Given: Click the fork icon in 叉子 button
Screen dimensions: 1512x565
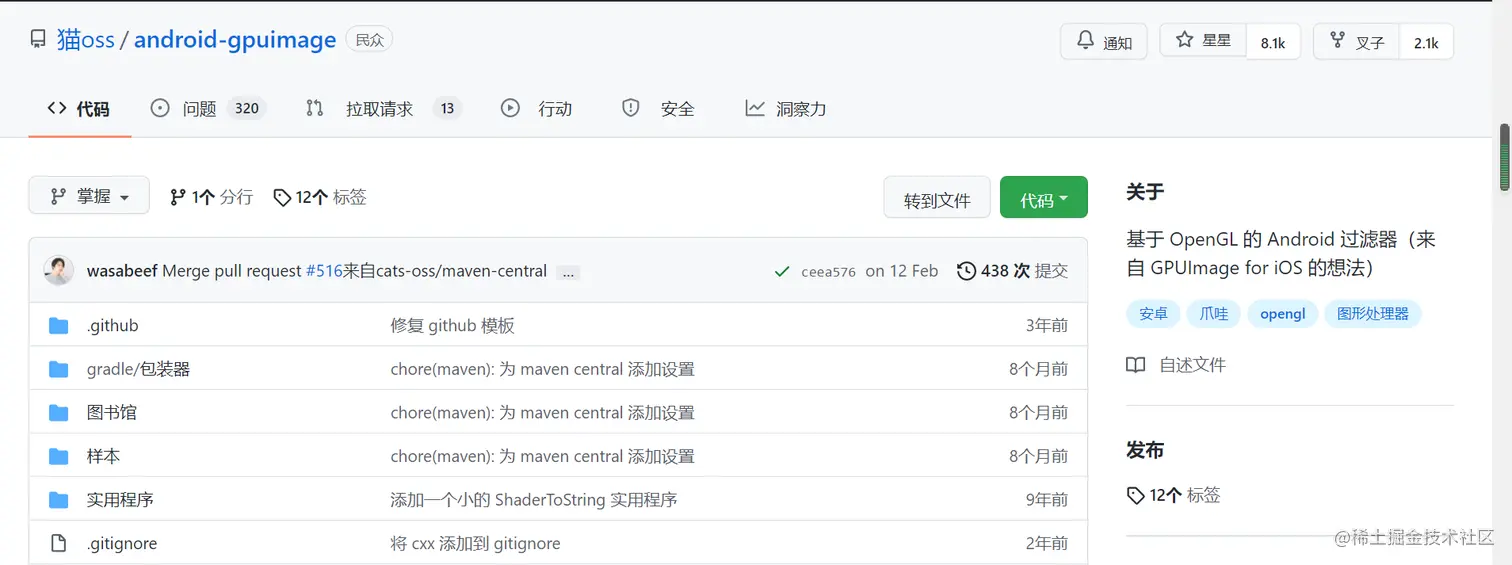Looking at the screenshot, I should tap(1337, 40).
